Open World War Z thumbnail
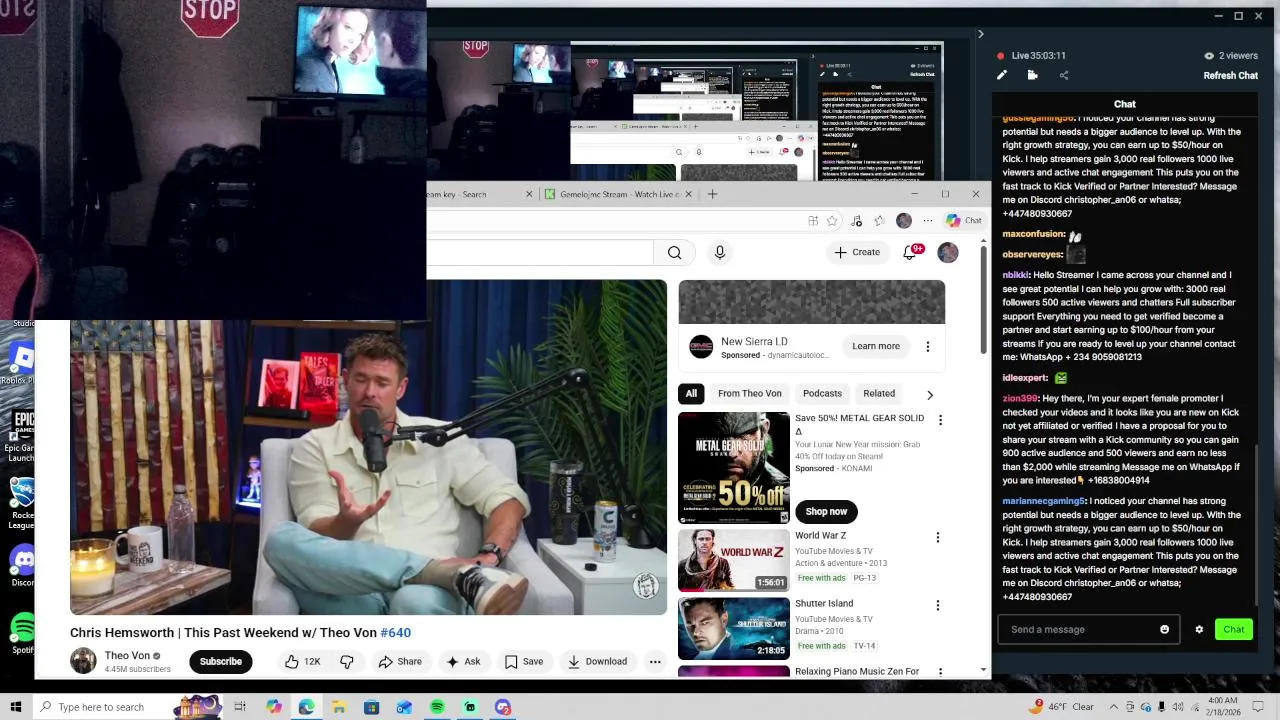Screen dimensions: 1280x720 pos(734,560)
